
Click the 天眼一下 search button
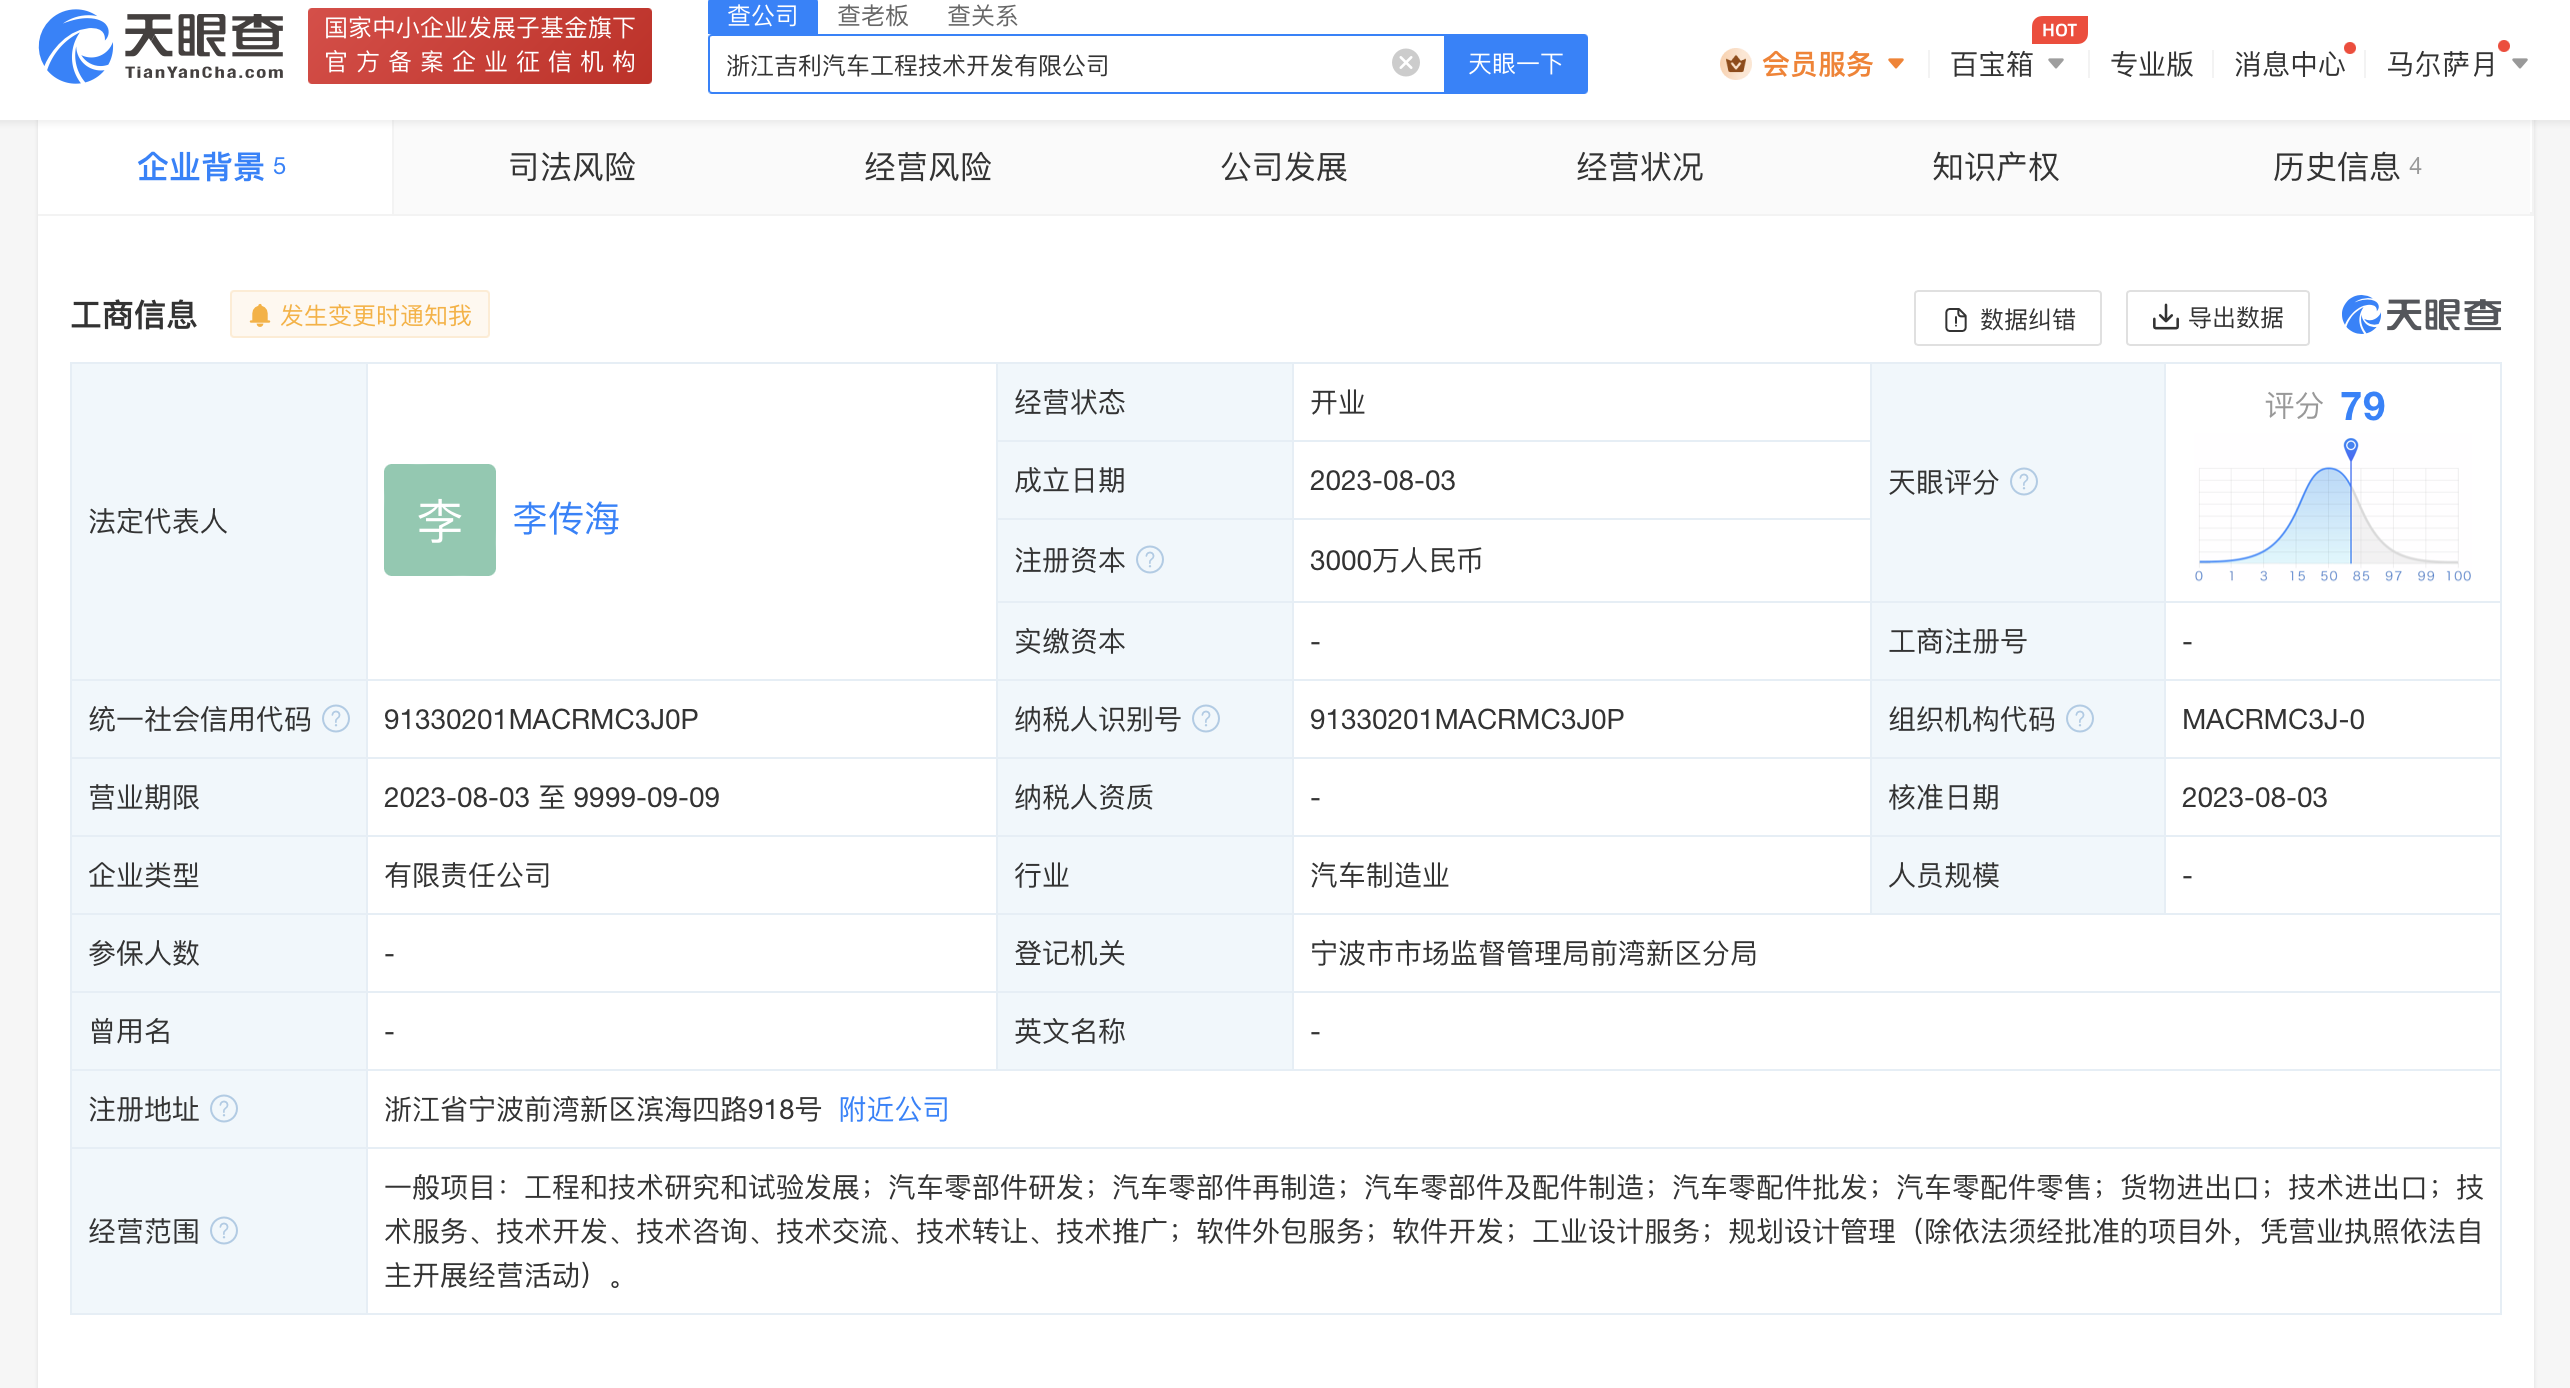[1515, 64]
